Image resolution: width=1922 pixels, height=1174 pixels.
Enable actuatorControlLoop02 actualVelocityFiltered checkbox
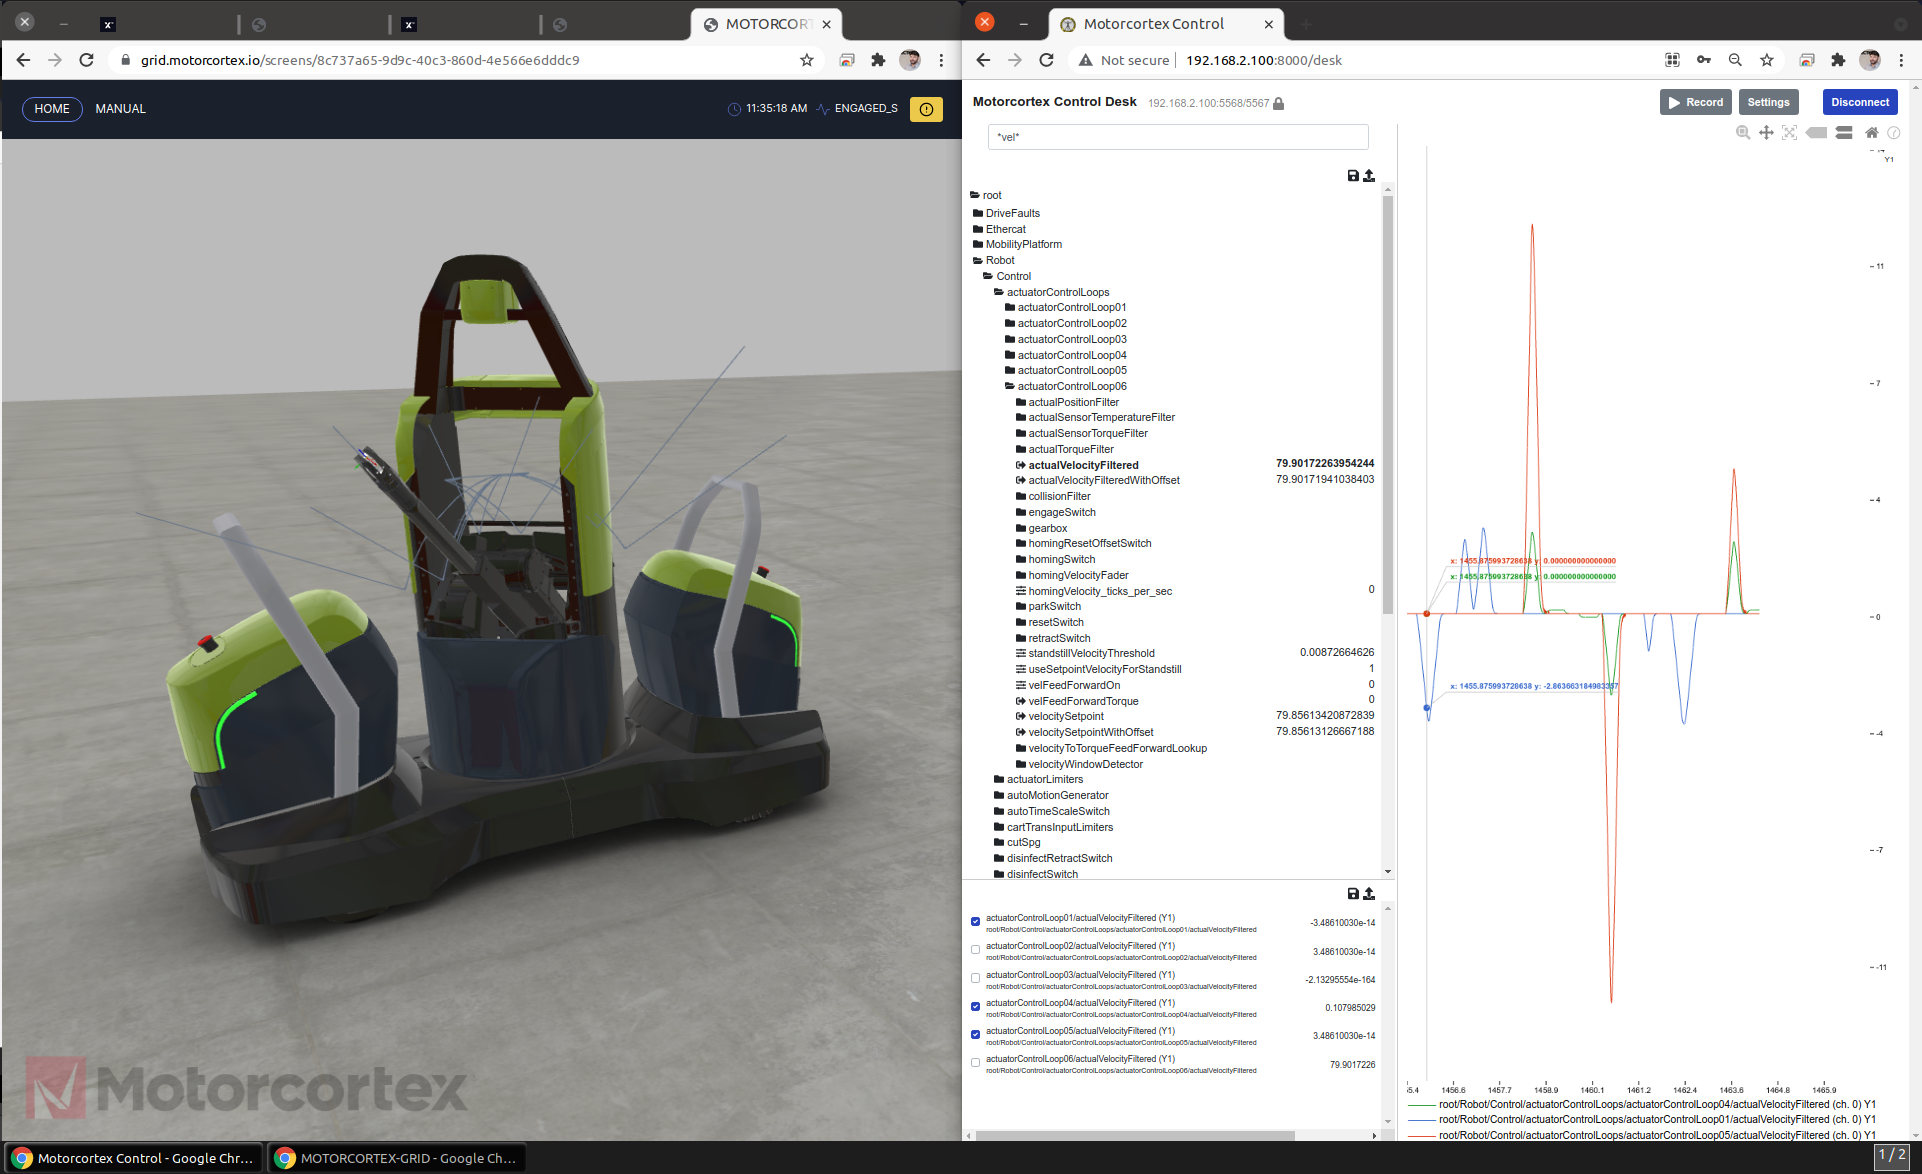point(975,950)
